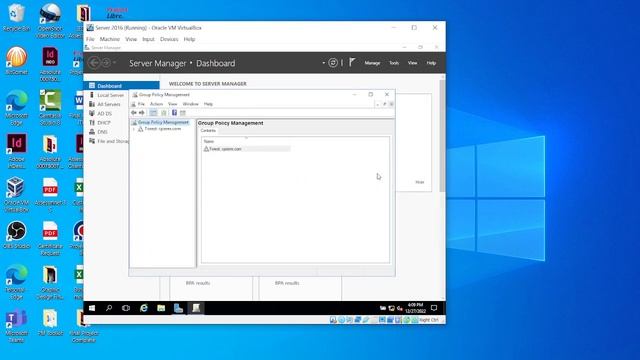Viewport: 640px width, 360px height.
Task: Click the Server Manager back arrow button
Action: pyautogui.click(x=94, y=63)
